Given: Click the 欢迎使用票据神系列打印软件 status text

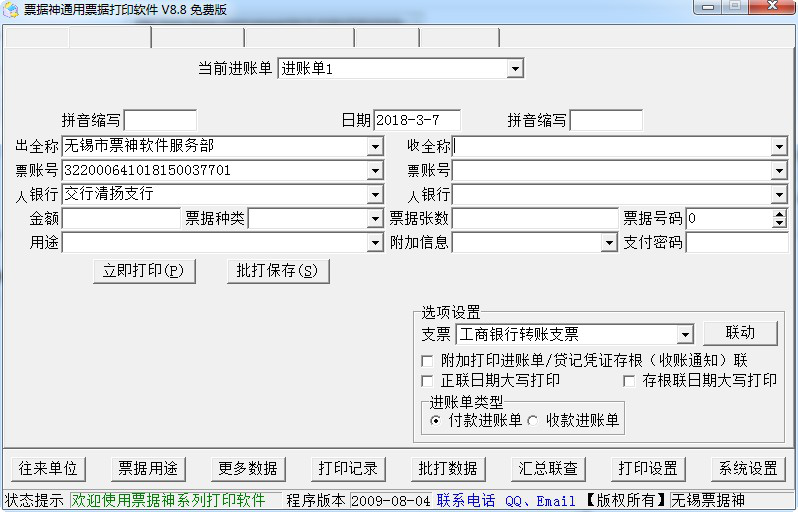Looking at the screenshot, I should click(168, 501).
